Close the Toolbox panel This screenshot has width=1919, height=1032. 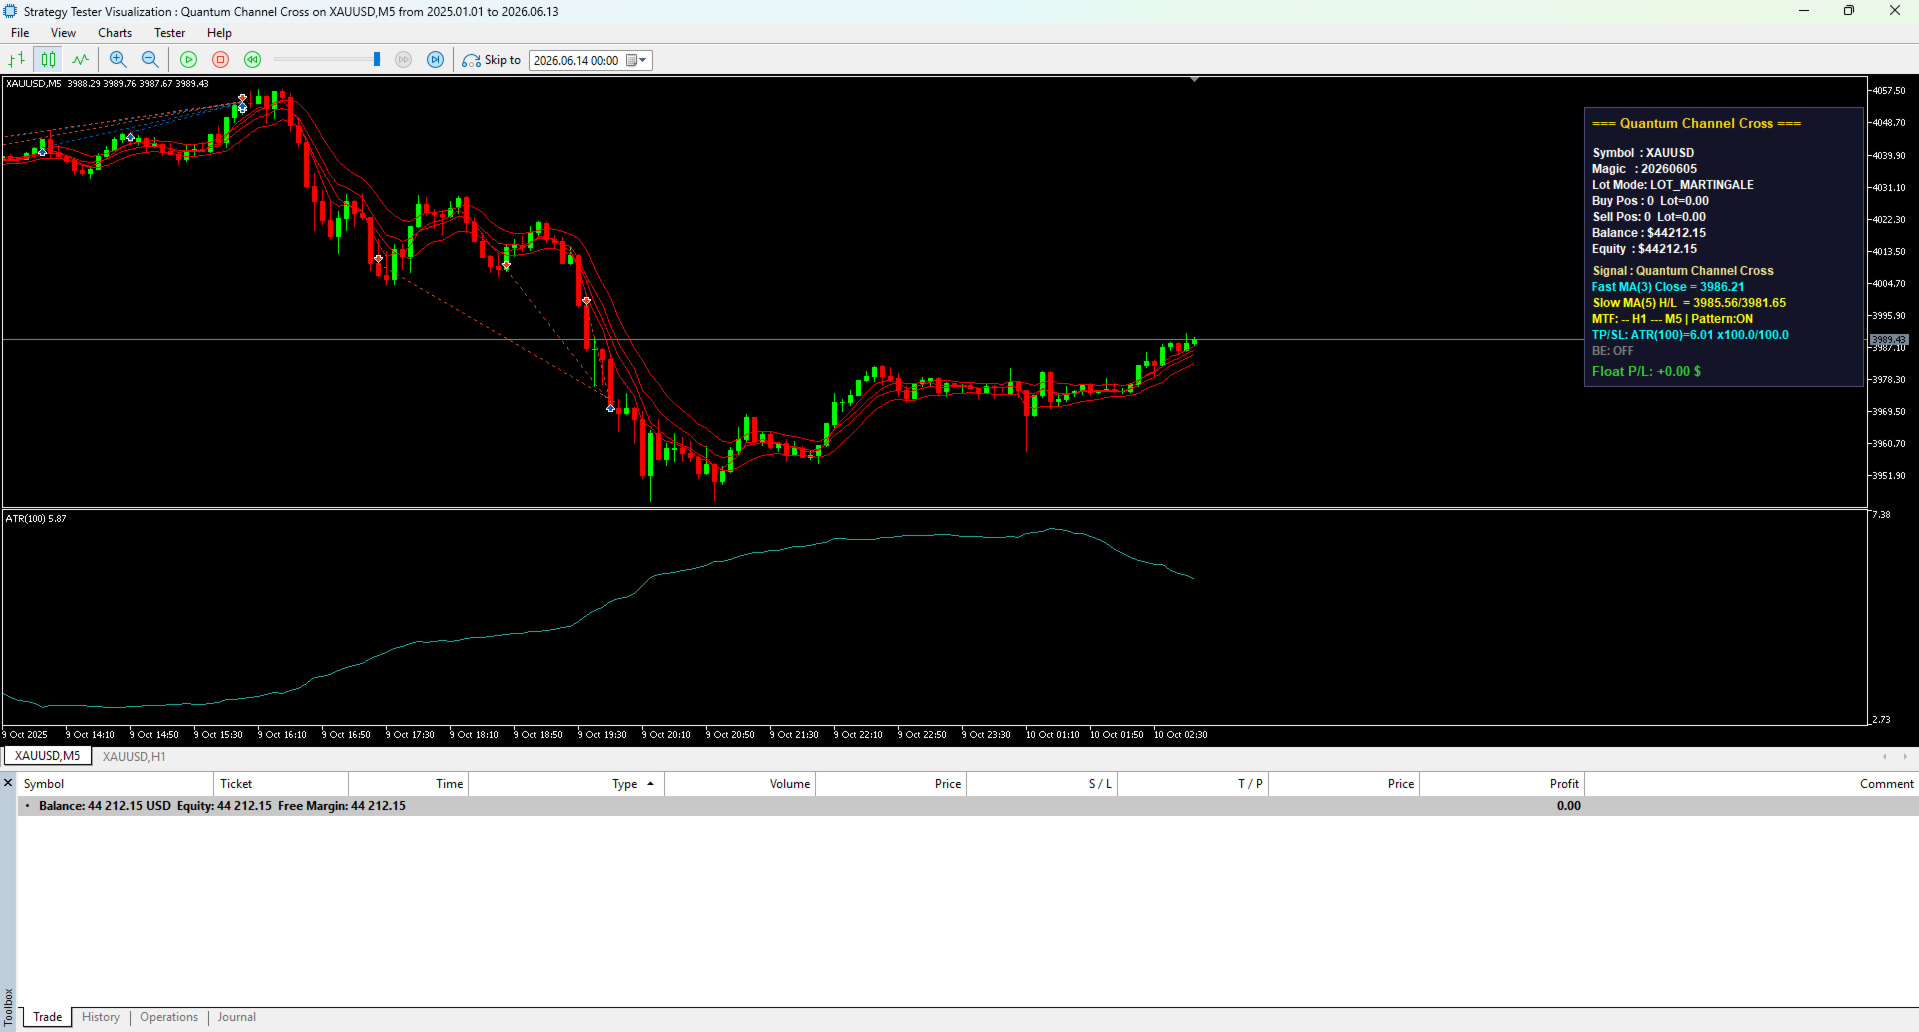pyautogui.click(x=8, y=783)
